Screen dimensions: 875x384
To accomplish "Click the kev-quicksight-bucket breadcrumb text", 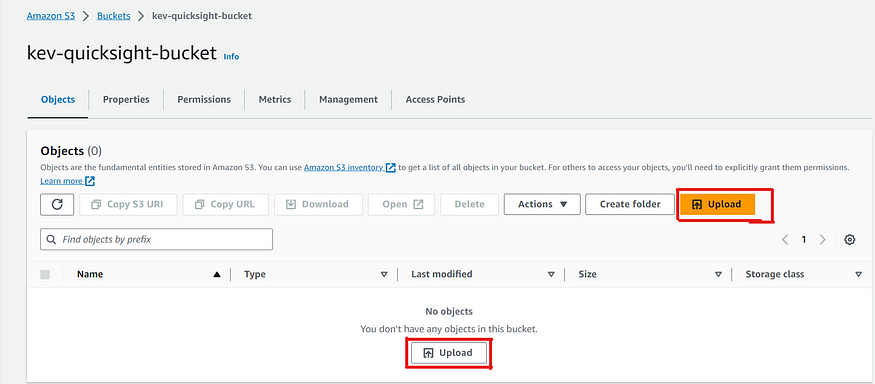I will pyautogui.click(x=202, y=16).
